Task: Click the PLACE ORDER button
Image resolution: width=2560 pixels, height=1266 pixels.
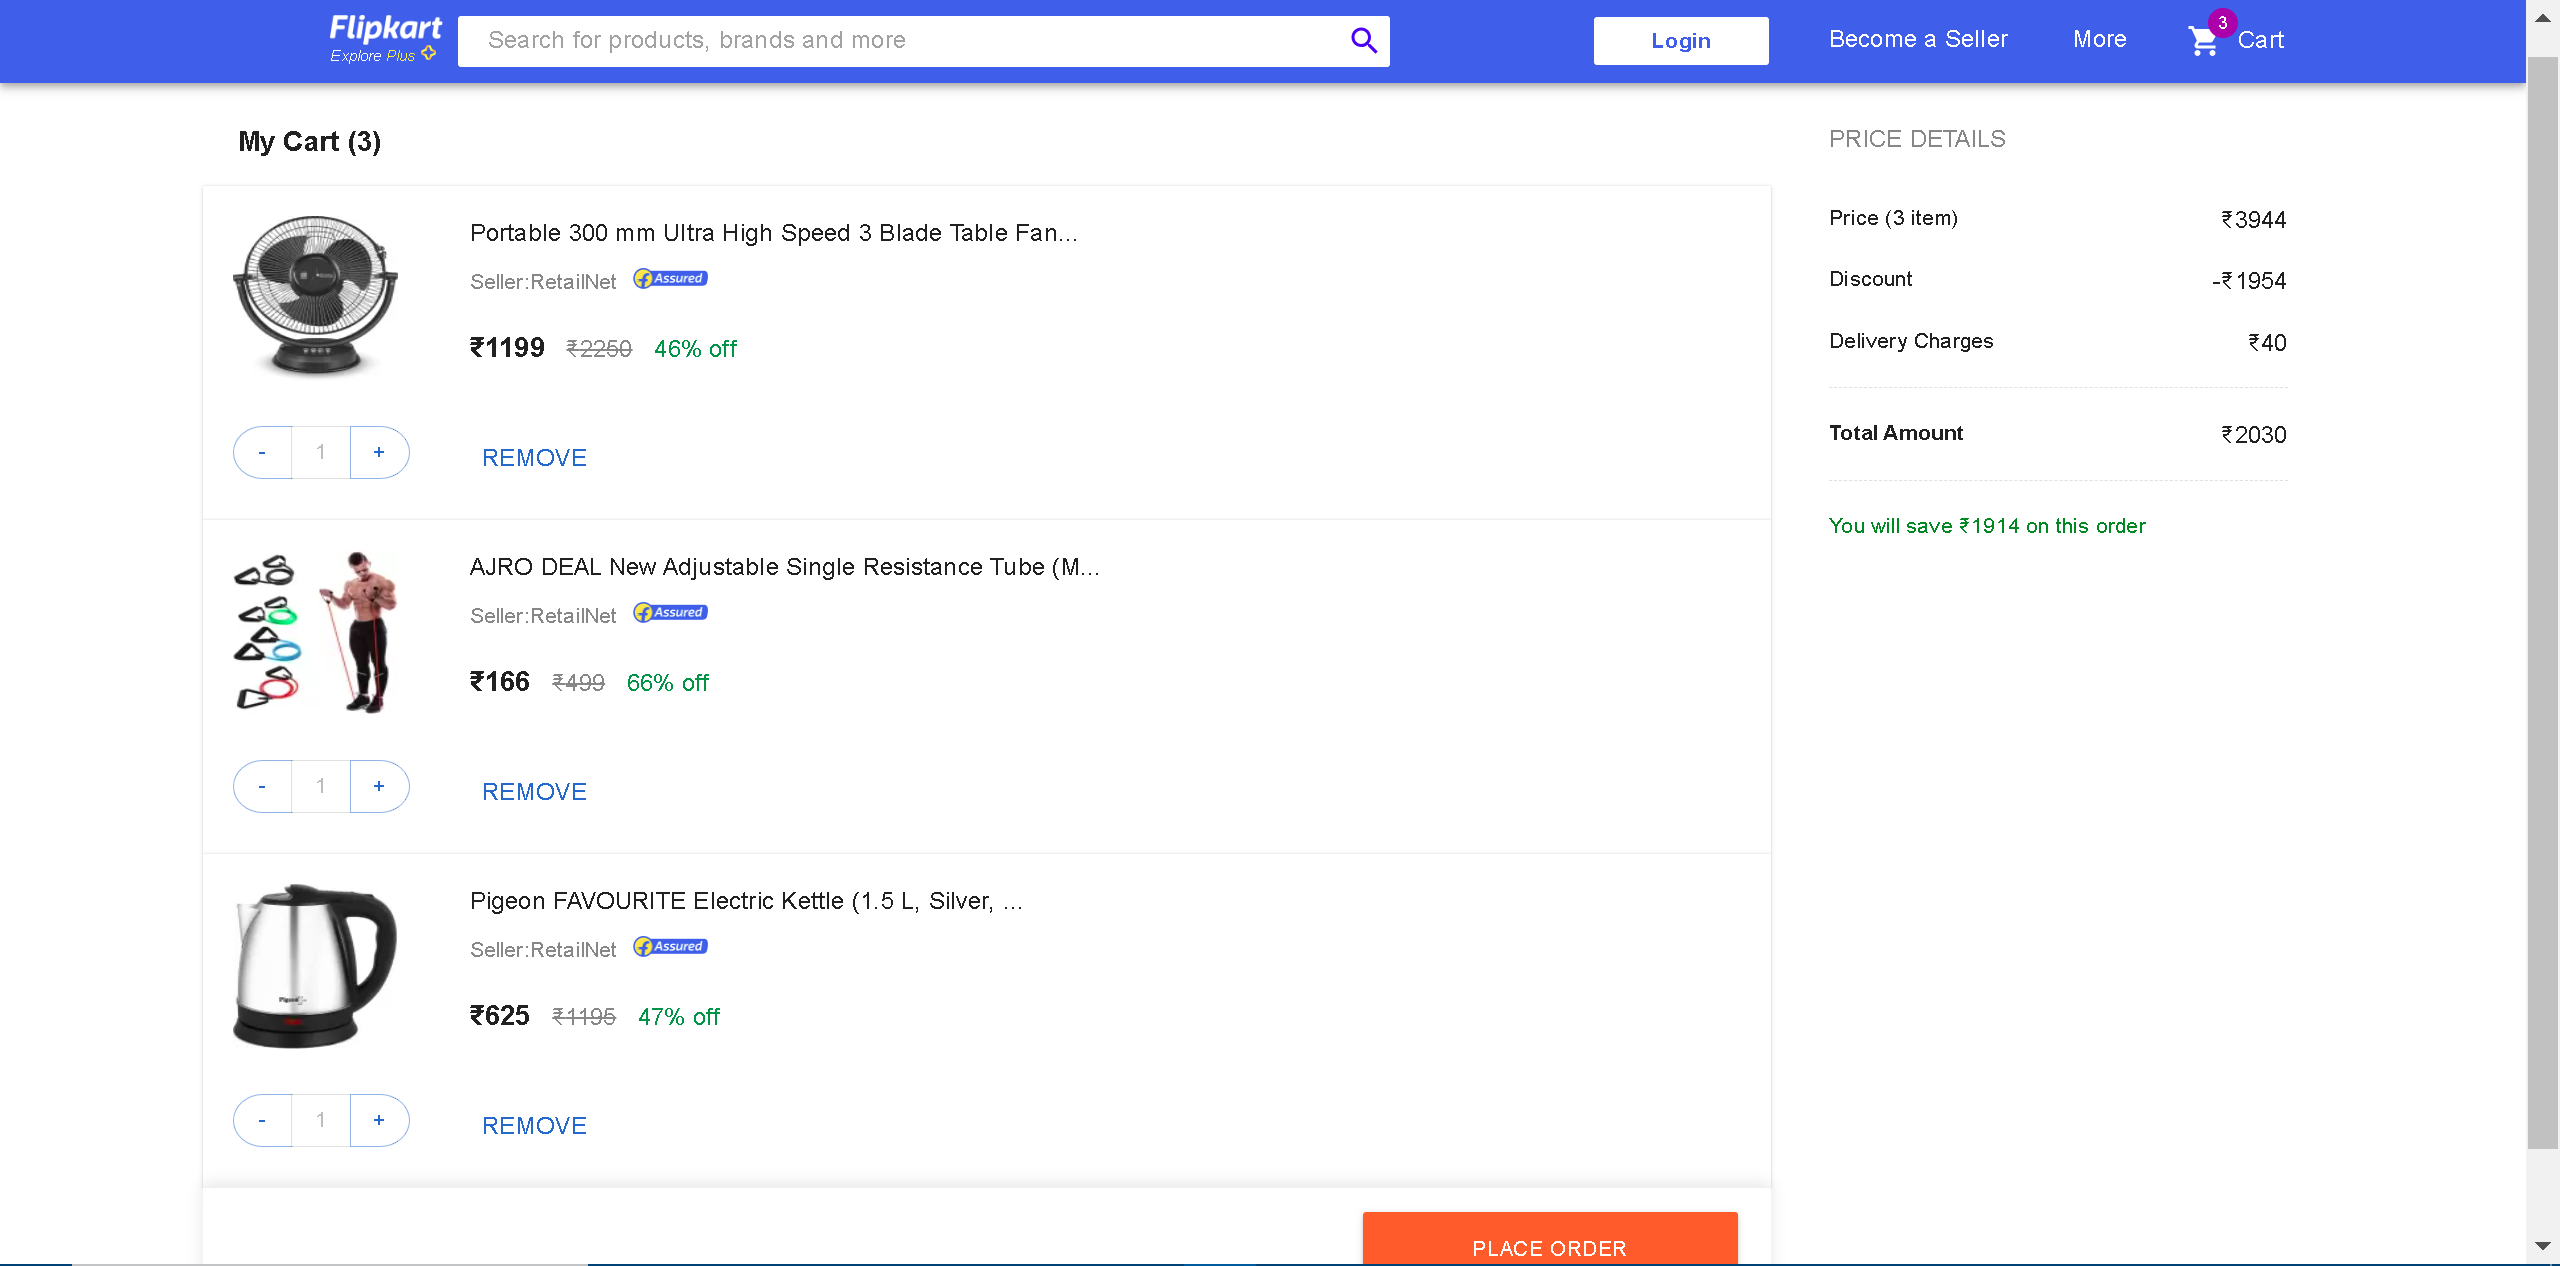Action: [x=1549, y=1240]
